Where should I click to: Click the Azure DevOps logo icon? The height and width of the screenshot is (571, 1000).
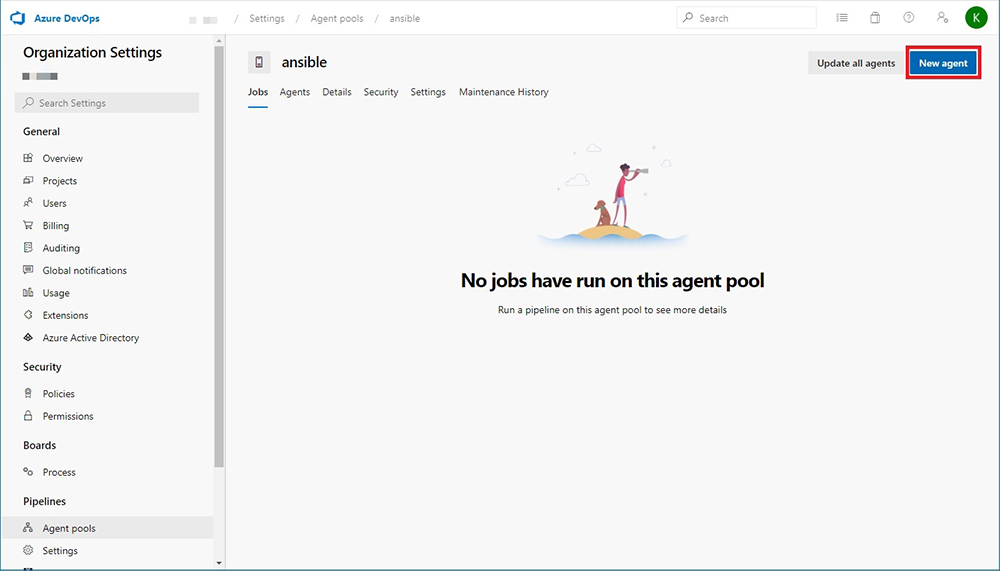click(17, 18)
